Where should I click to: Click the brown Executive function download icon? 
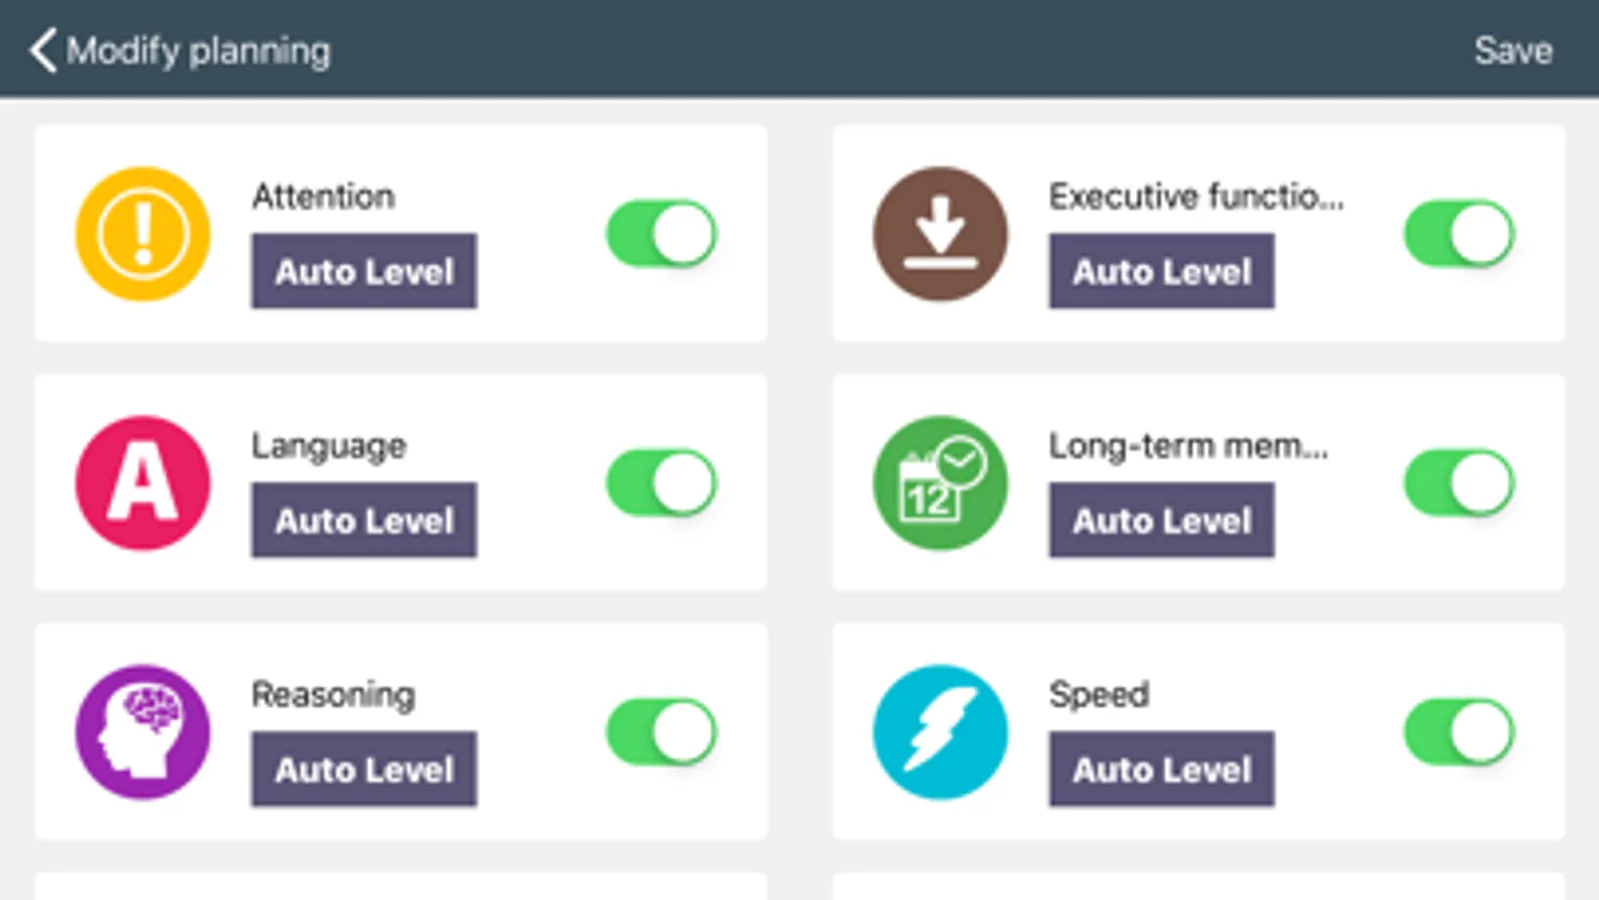pos(940,234)
